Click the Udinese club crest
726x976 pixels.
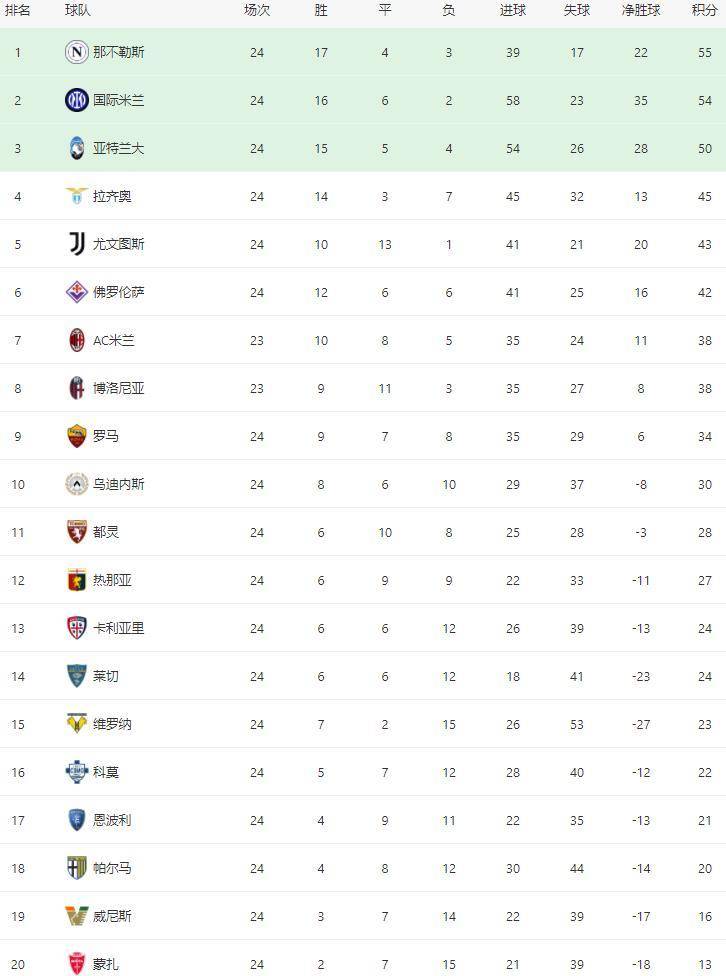77,484
